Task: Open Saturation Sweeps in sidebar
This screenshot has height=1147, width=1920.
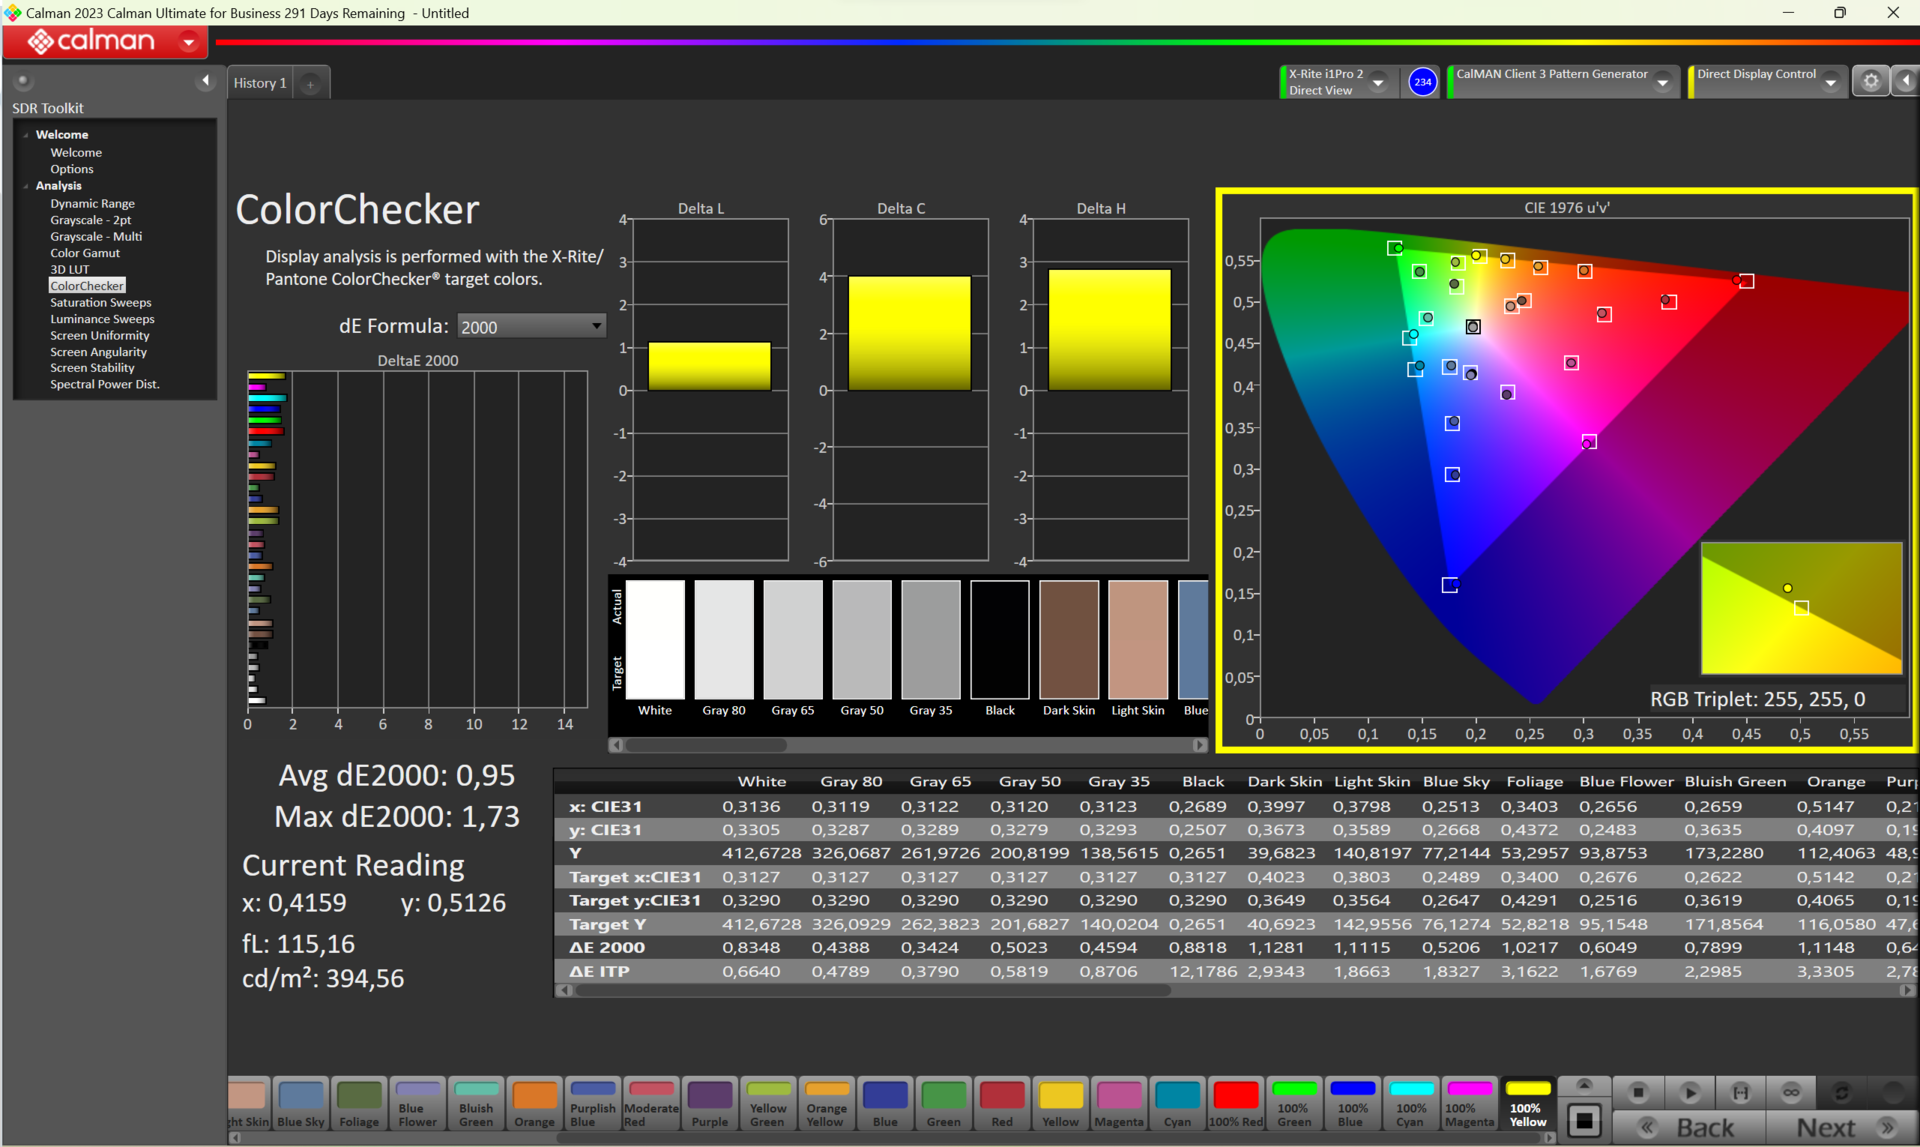Action: click(101, 302)
